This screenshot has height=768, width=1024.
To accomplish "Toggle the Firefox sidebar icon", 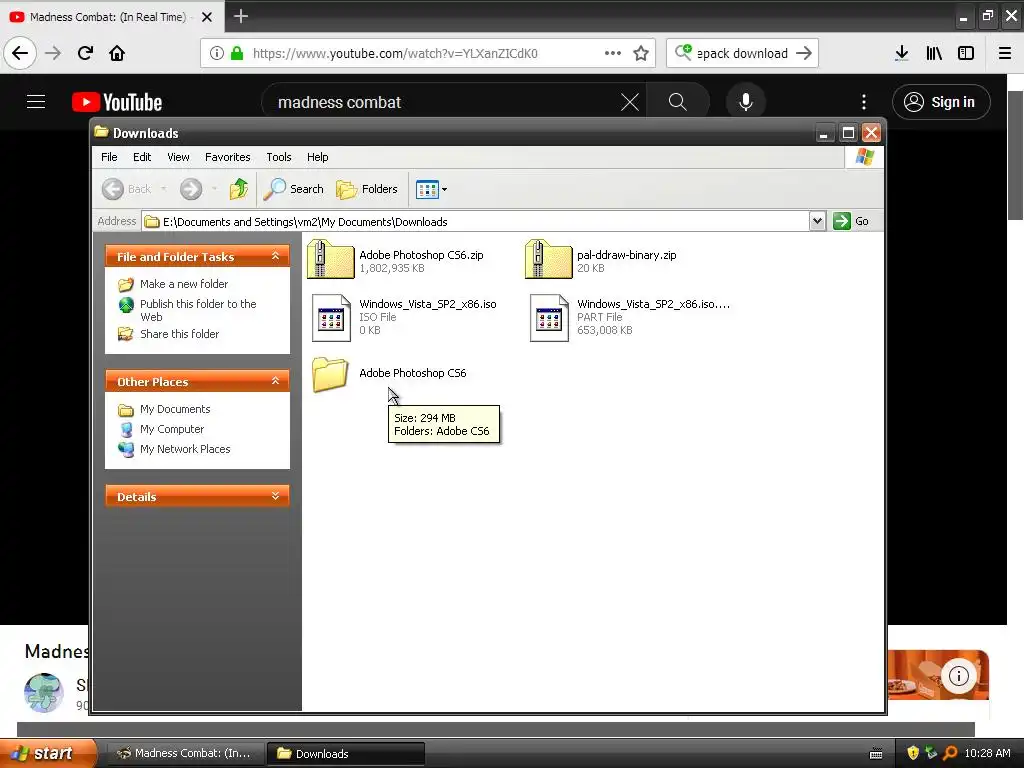I will pyautogui.click(x=966, y=53).
